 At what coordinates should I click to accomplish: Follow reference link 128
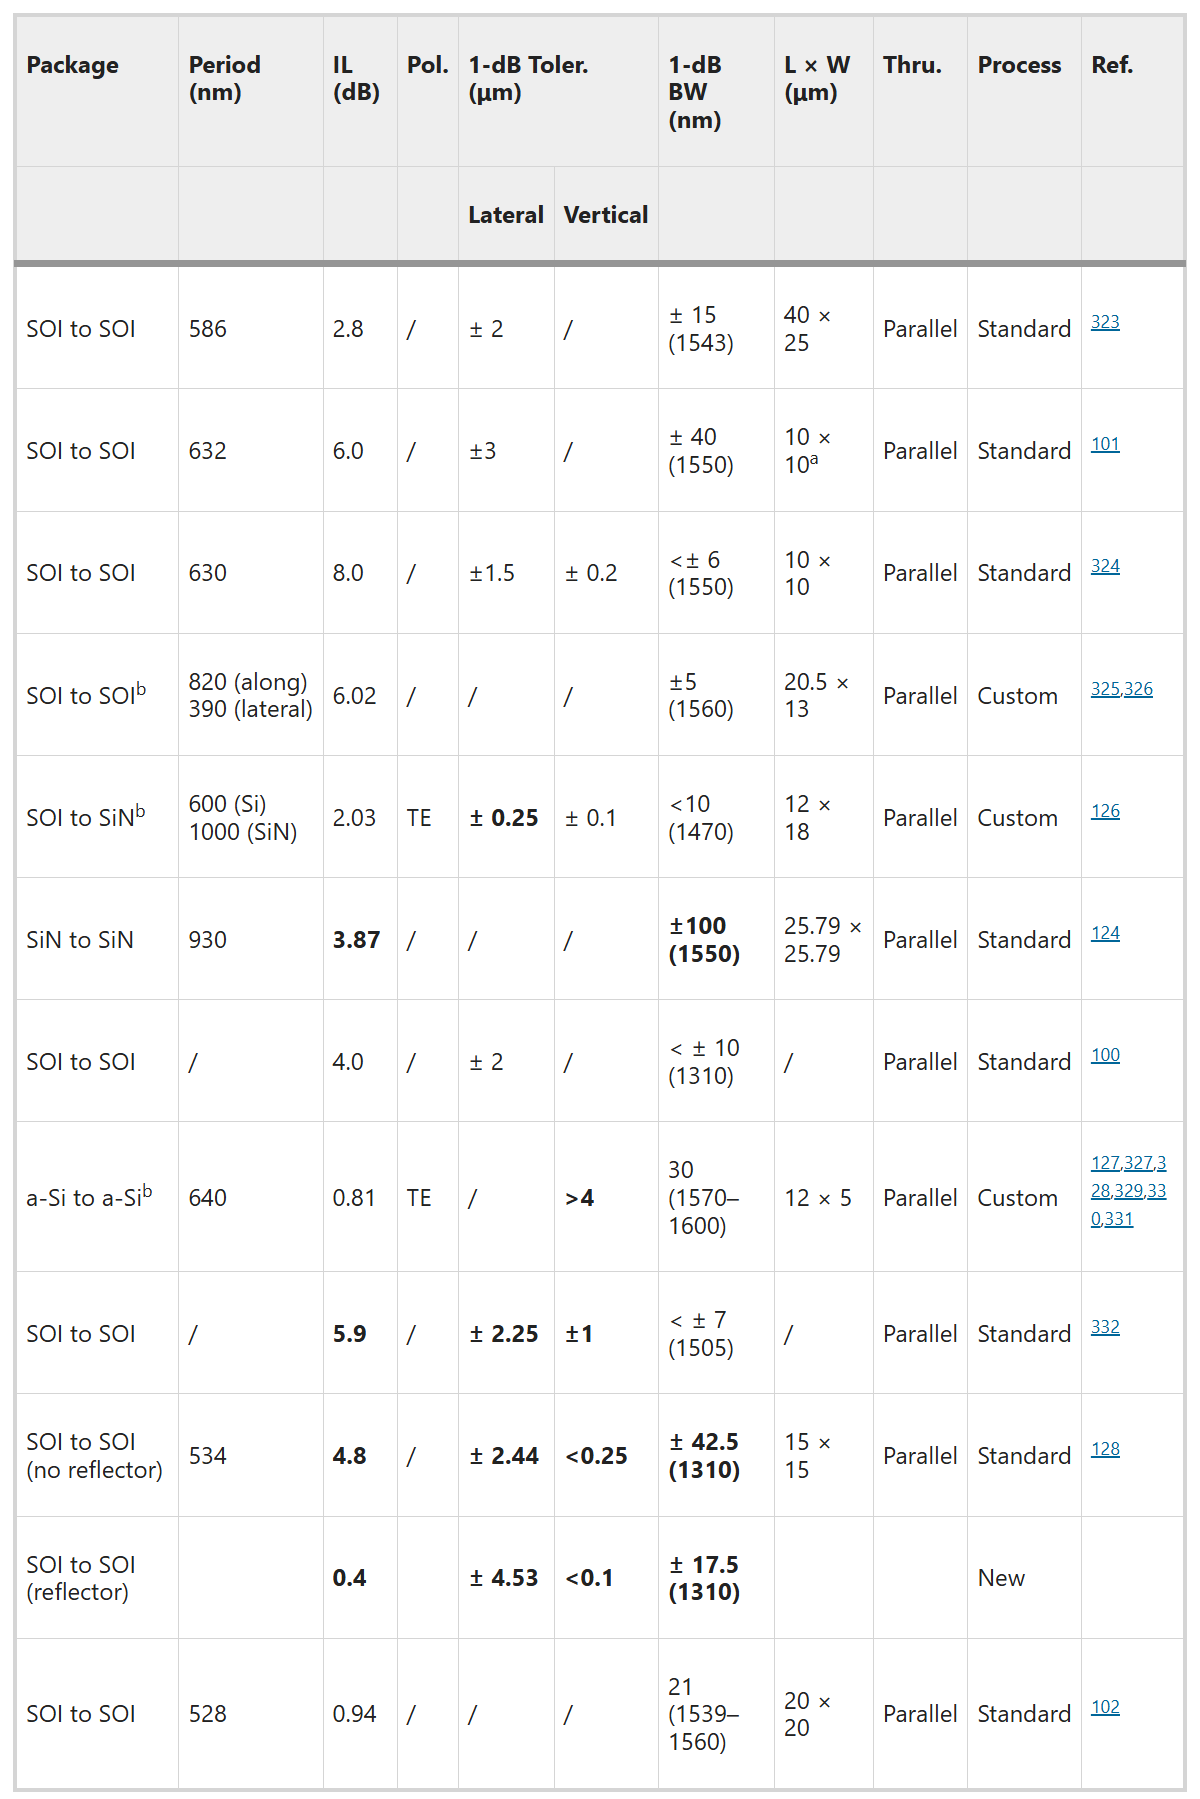point(1104,1449)
